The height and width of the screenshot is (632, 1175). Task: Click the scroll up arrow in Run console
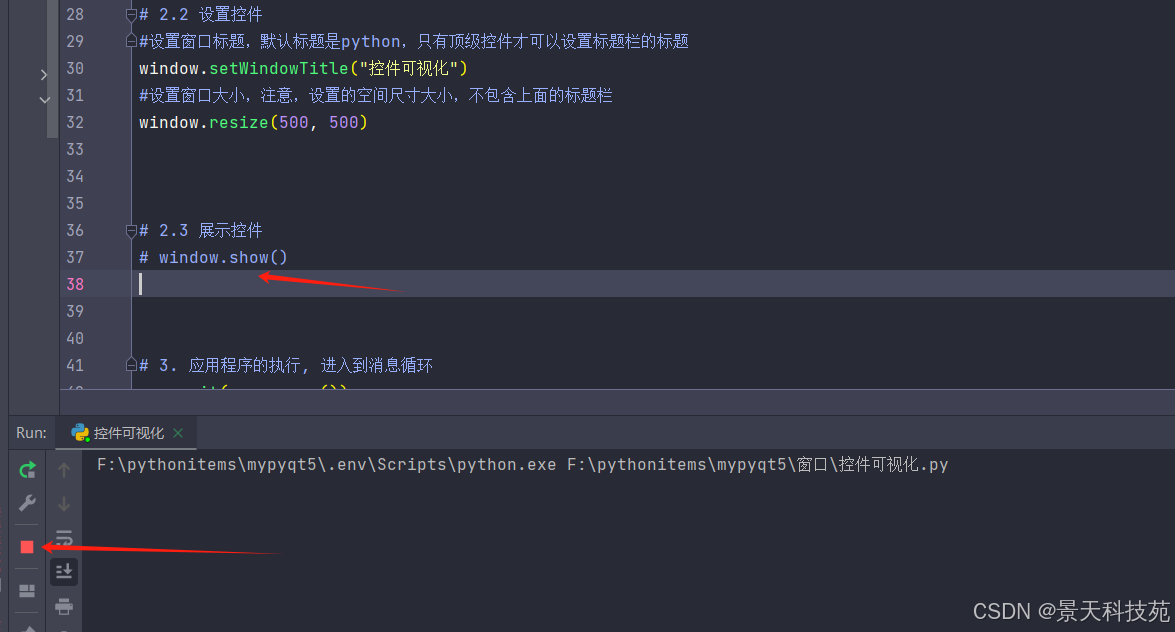pos(64,469)
